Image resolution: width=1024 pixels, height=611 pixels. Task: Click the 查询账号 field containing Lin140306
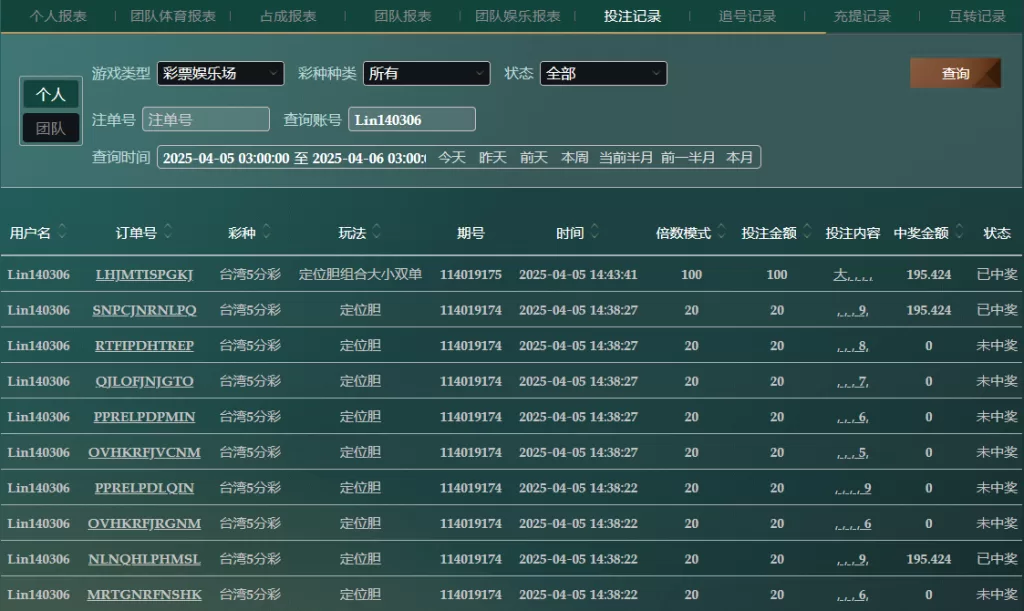(x=411, y=119)
